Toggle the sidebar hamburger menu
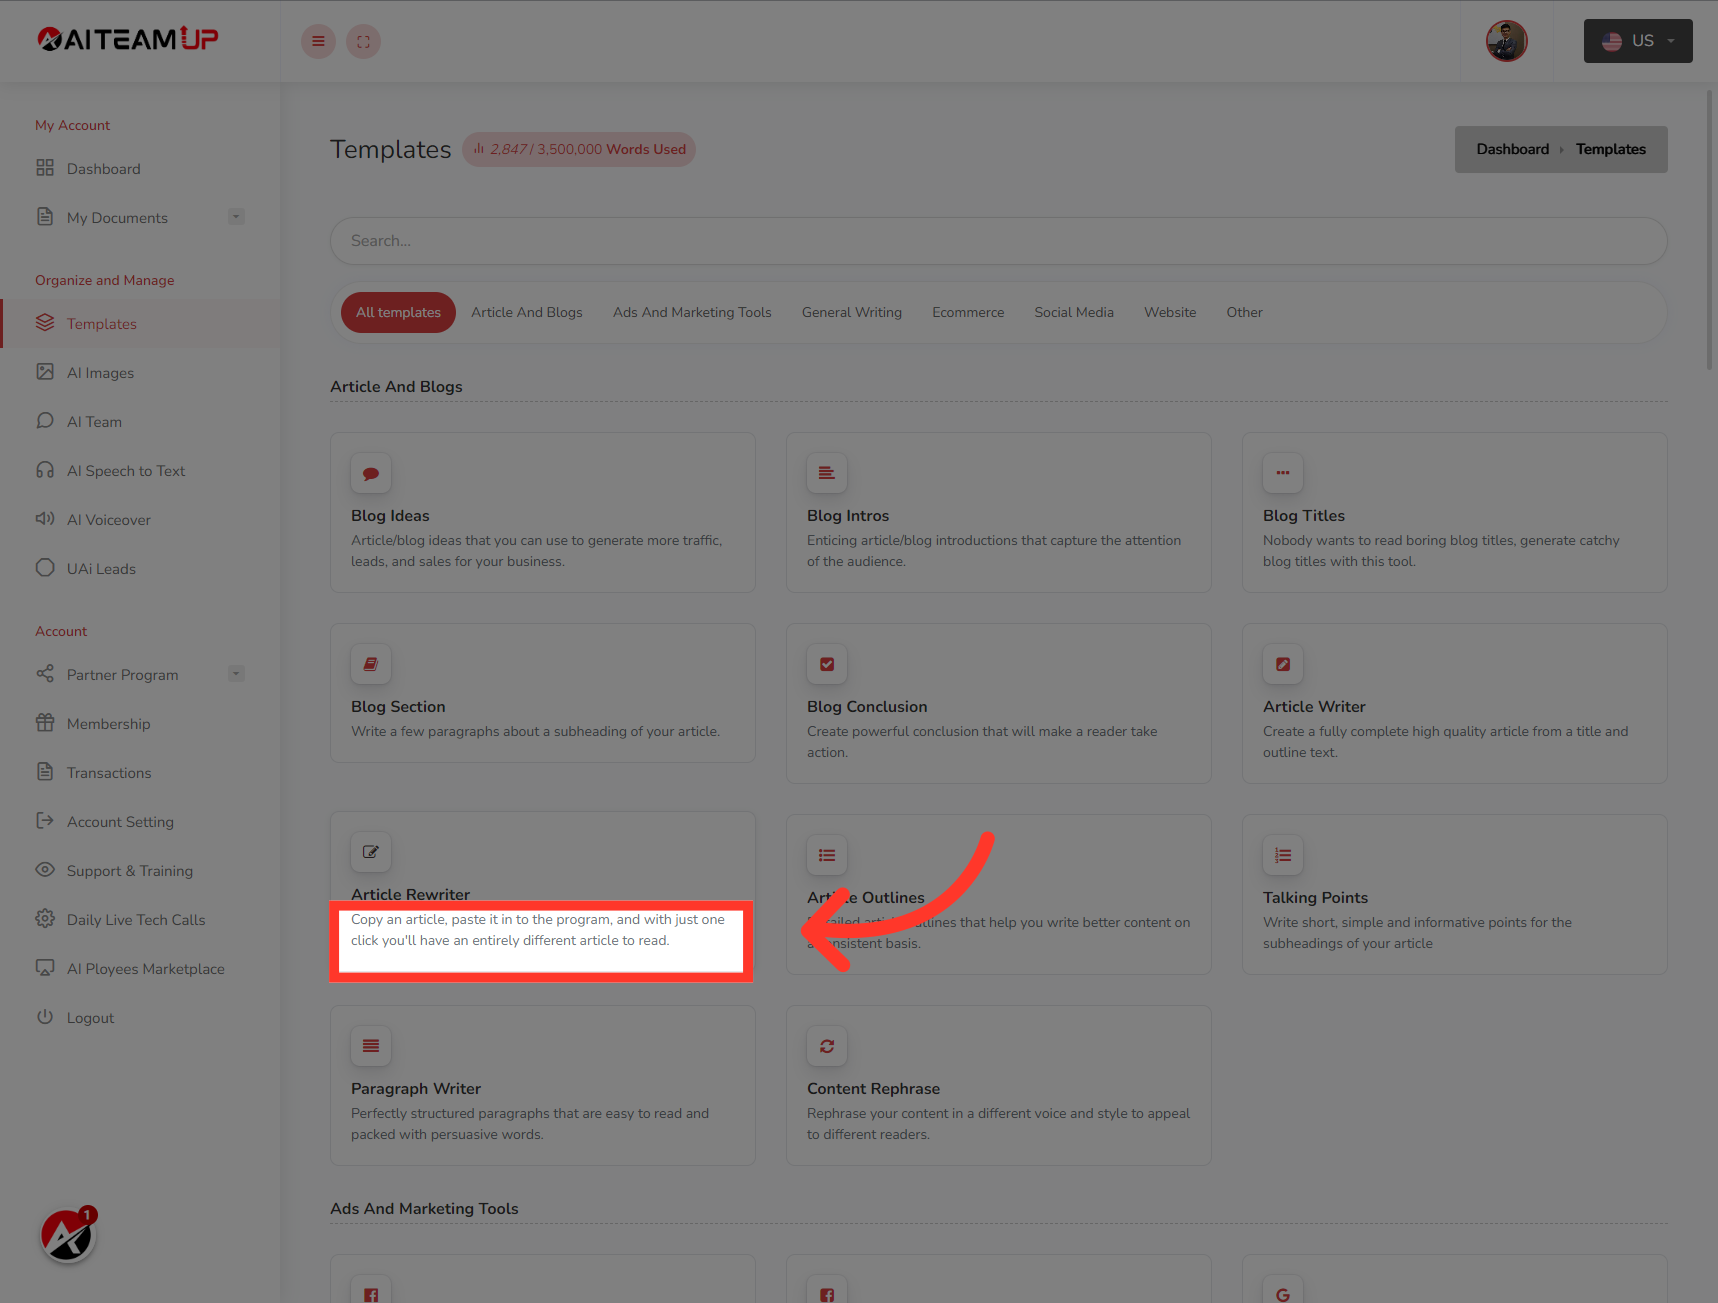 [x=318, y=41]
